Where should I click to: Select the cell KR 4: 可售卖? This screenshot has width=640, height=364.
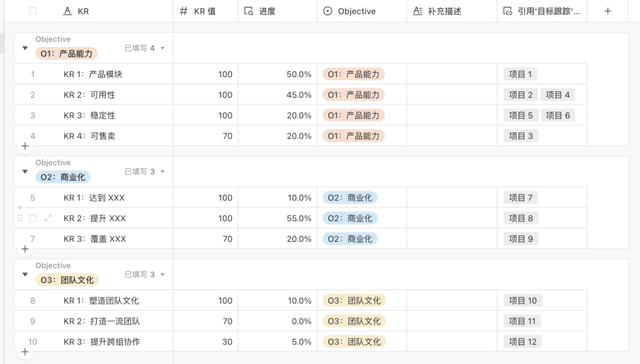click(89, 136)
